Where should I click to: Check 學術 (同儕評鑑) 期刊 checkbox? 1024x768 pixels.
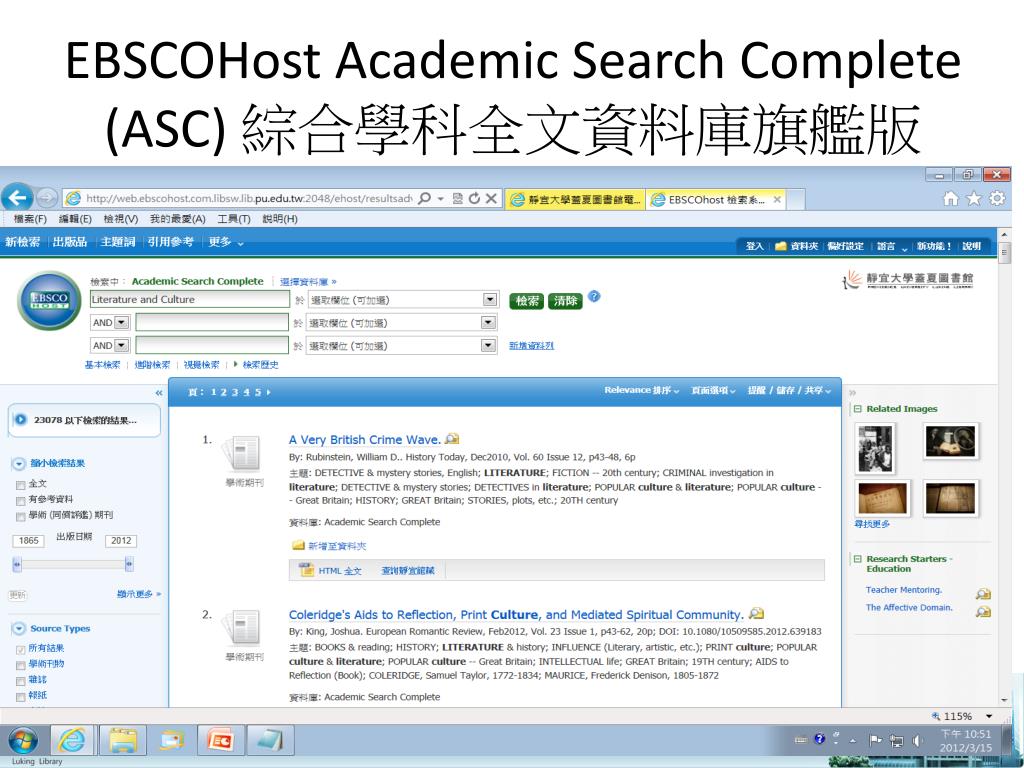pos(20,517)
